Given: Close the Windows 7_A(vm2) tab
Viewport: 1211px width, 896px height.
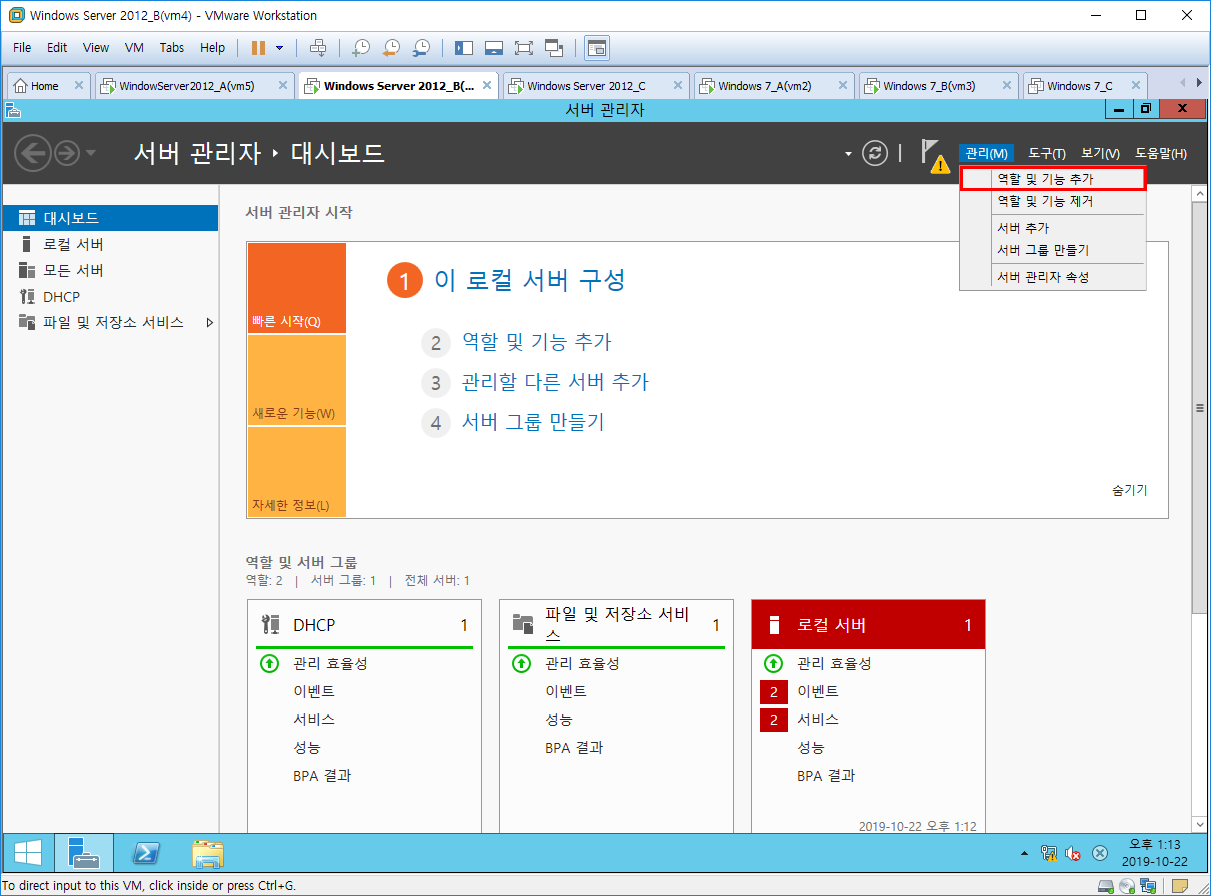Looking at the screenshot, I should click(x=843, y=86).
